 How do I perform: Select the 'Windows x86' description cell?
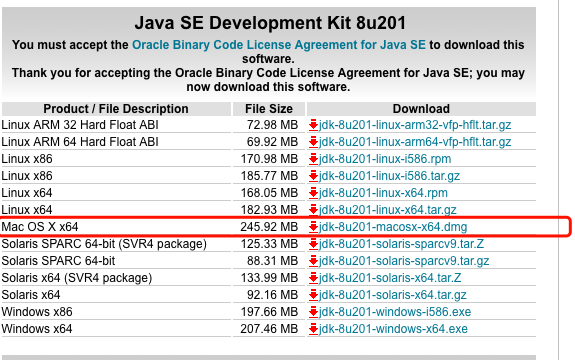(116, 312)
